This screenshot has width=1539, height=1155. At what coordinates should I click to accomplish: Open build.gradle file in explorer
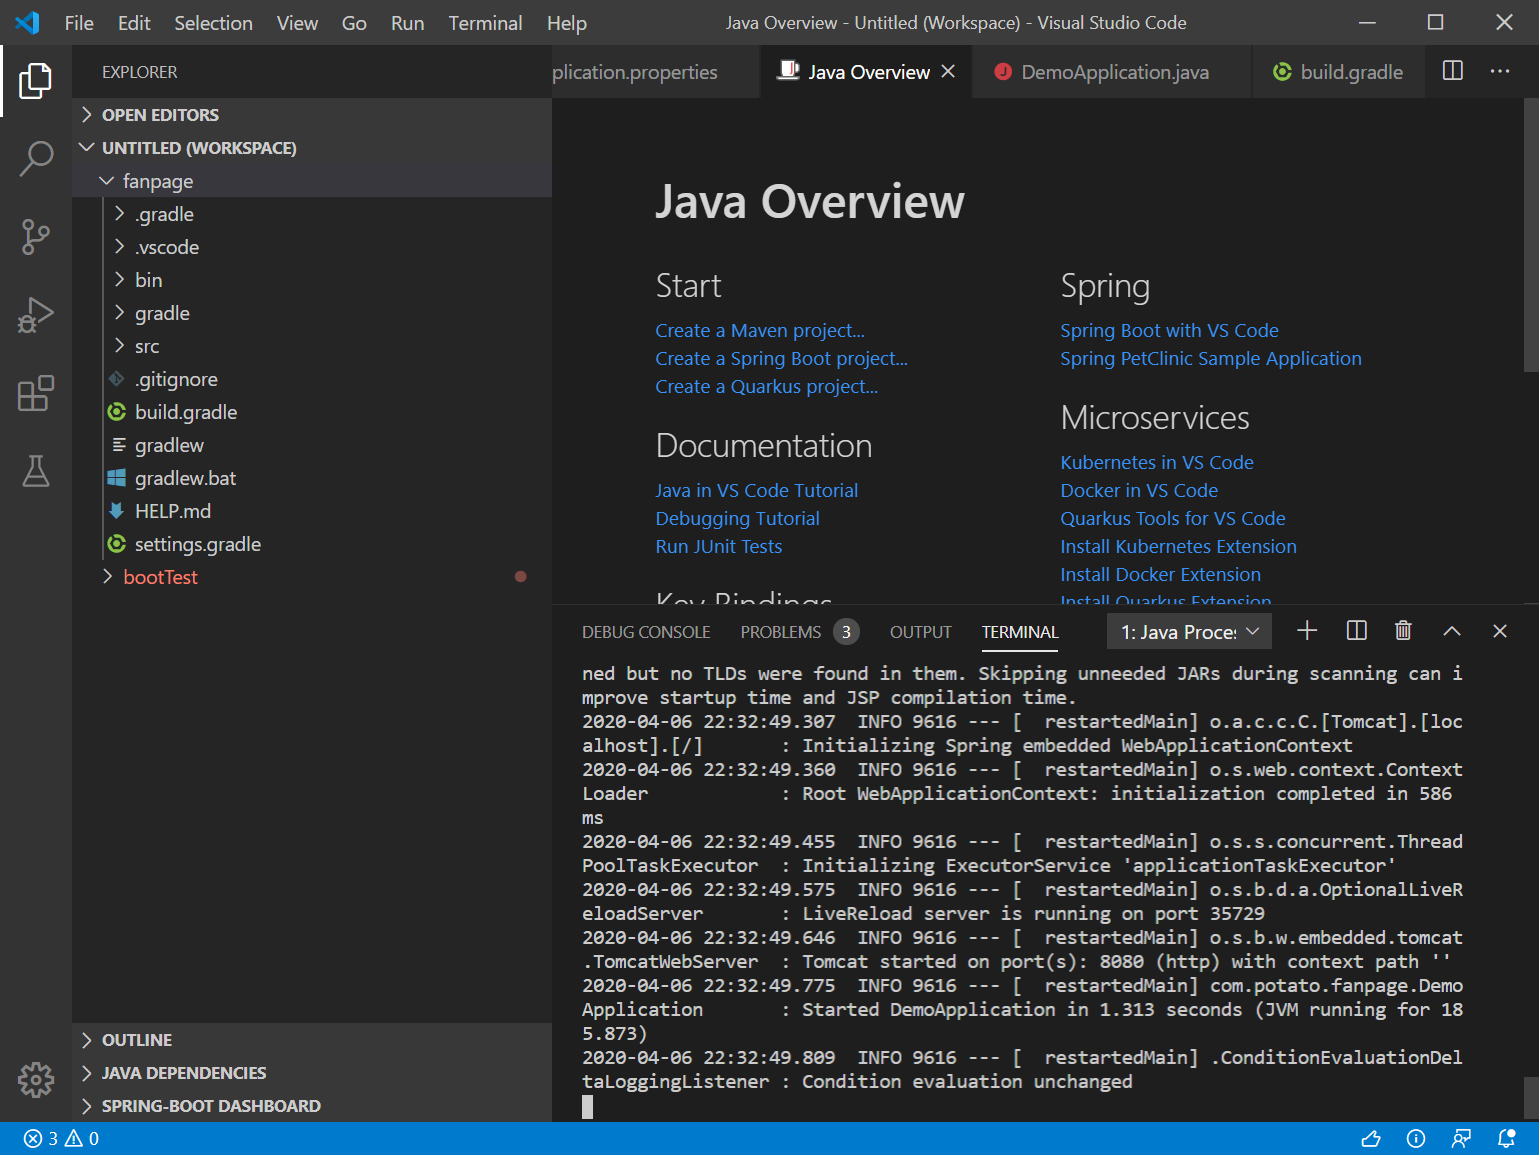click(312, 412)
